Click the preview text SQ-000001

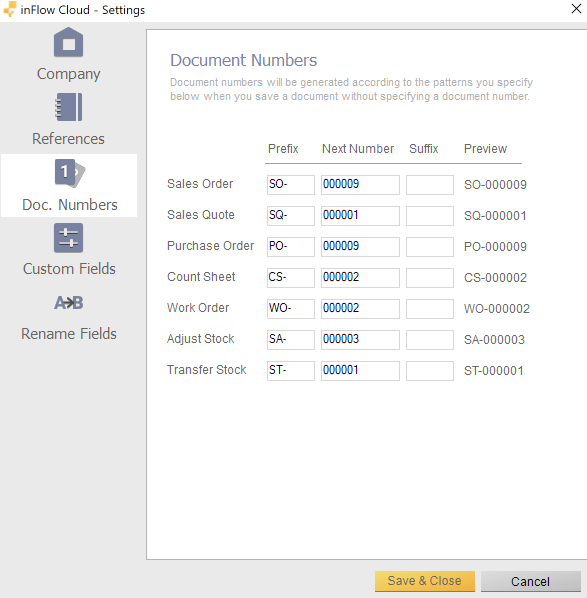click(495, 216)
